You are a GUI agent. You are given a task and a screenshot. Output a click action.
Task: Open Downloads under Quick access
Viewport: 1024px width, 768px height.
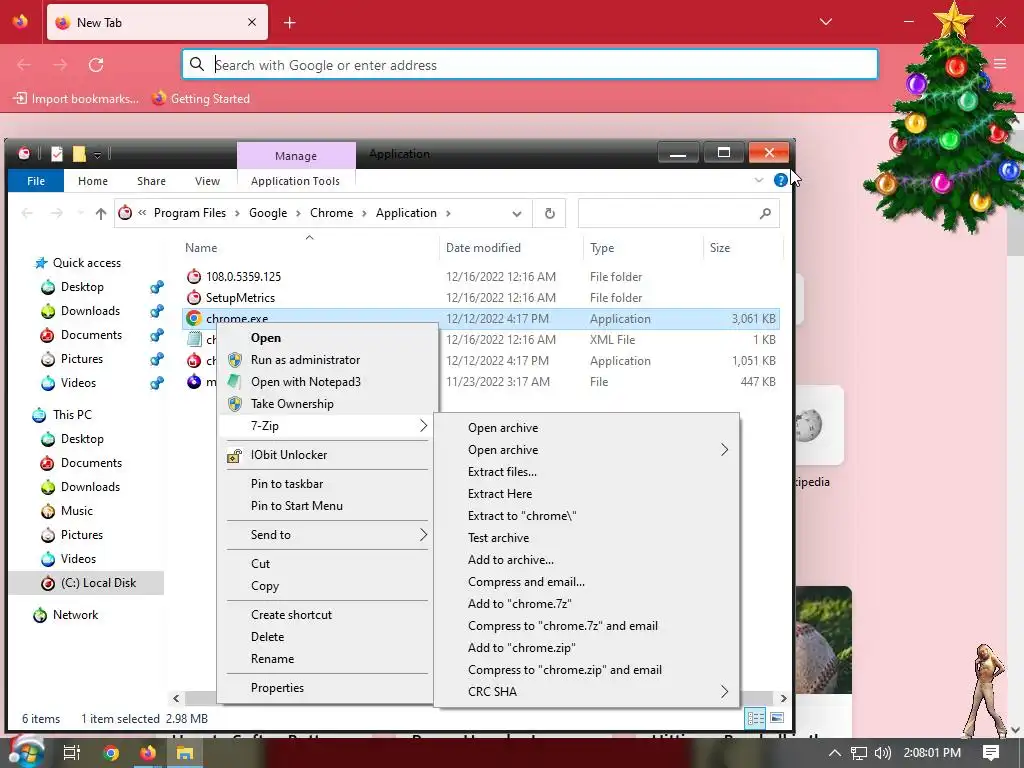pos(90,311)
